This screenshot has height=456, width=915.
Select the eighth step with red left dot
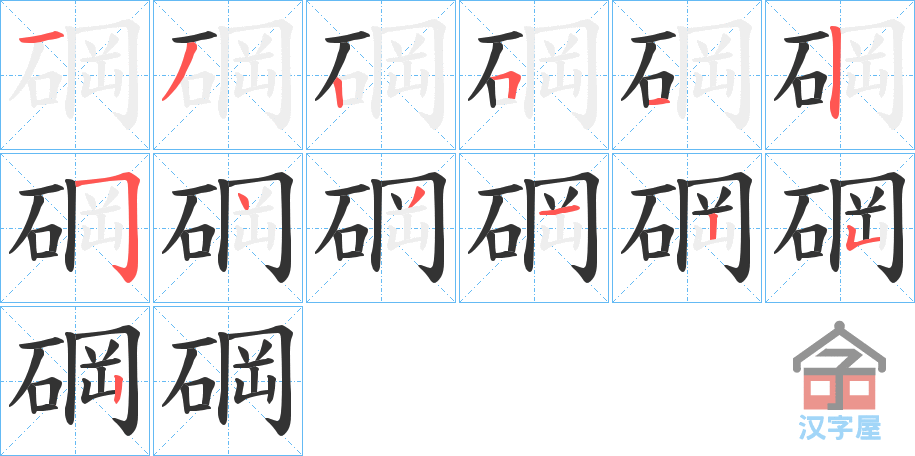(228, 228)
